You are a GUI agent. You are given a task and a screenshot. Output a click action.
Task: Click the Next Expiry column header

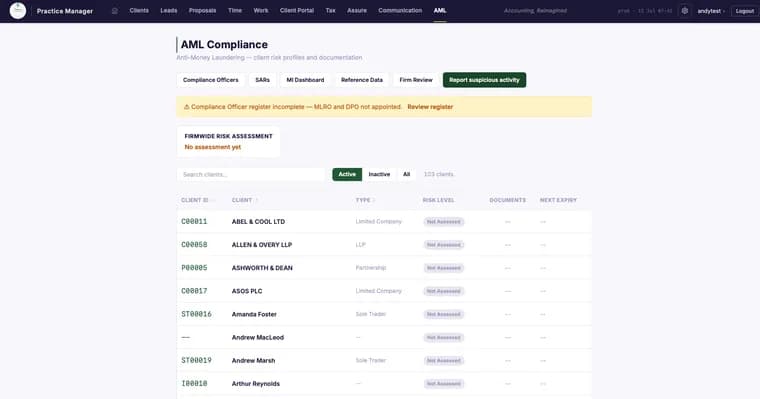pyautogui.click(x=558, y=200)
